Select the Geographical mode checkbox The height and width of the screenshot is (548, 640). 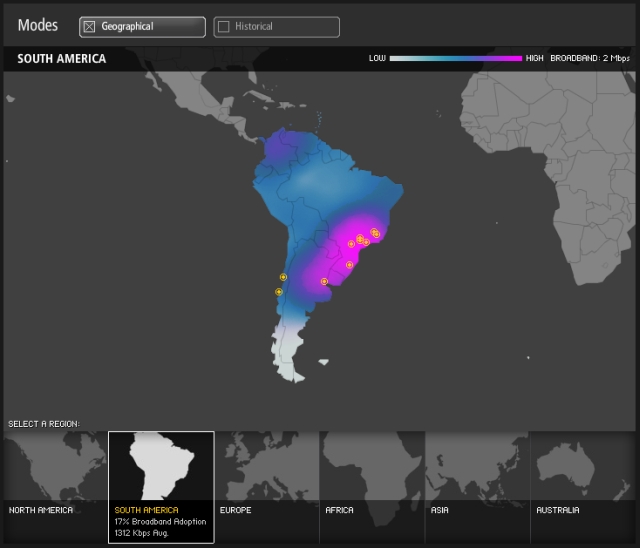pos(89,27)
